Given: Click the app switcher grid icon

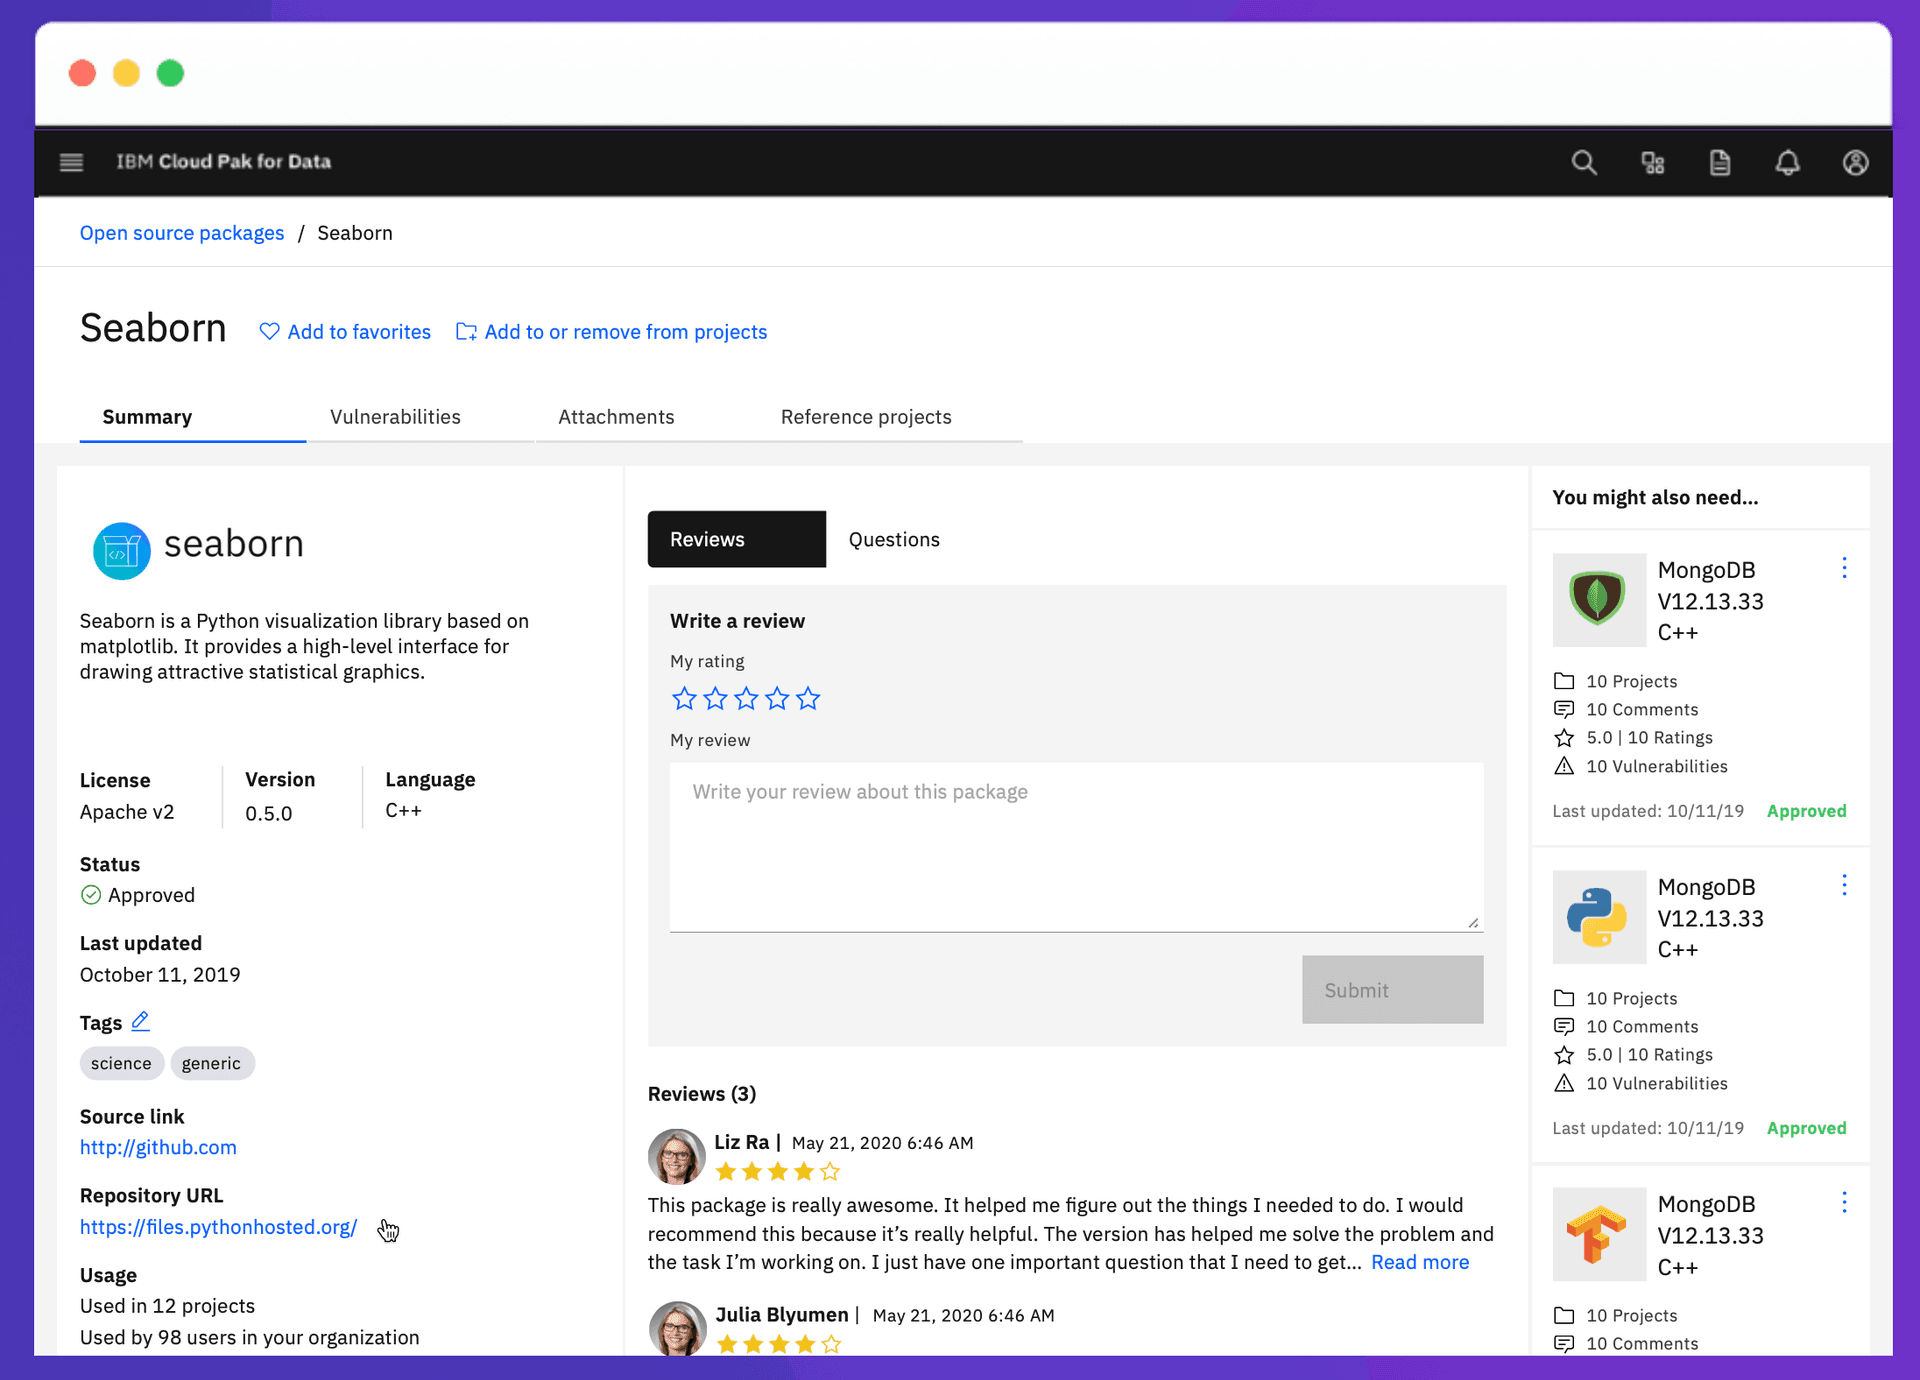Looking at the screenshot, I should [x=1653, y=162].
